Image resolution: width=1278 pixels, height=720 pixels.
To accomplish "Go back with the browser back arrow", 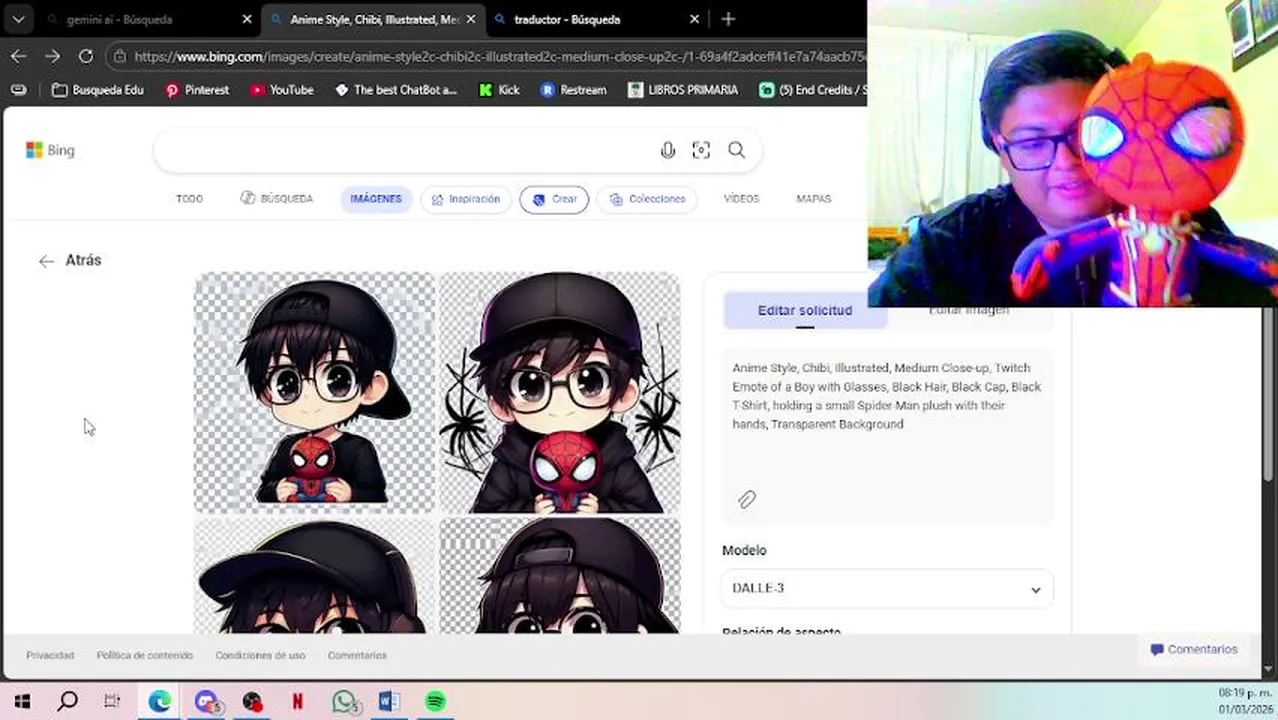I will point(18,56).
